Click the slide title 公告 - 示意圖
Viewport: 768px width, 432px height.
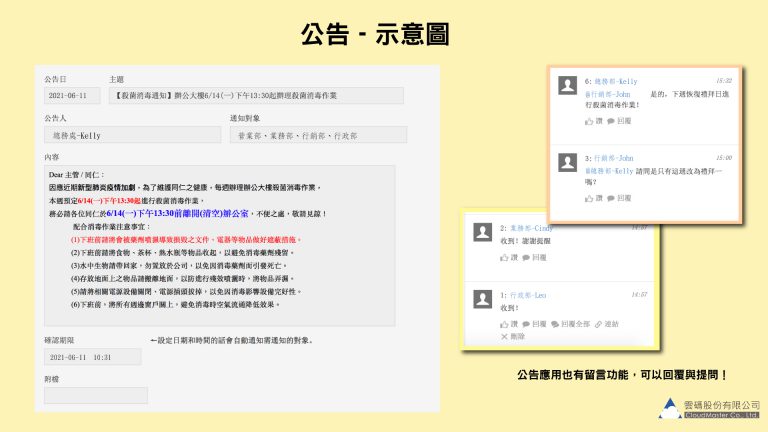(375, 34)
